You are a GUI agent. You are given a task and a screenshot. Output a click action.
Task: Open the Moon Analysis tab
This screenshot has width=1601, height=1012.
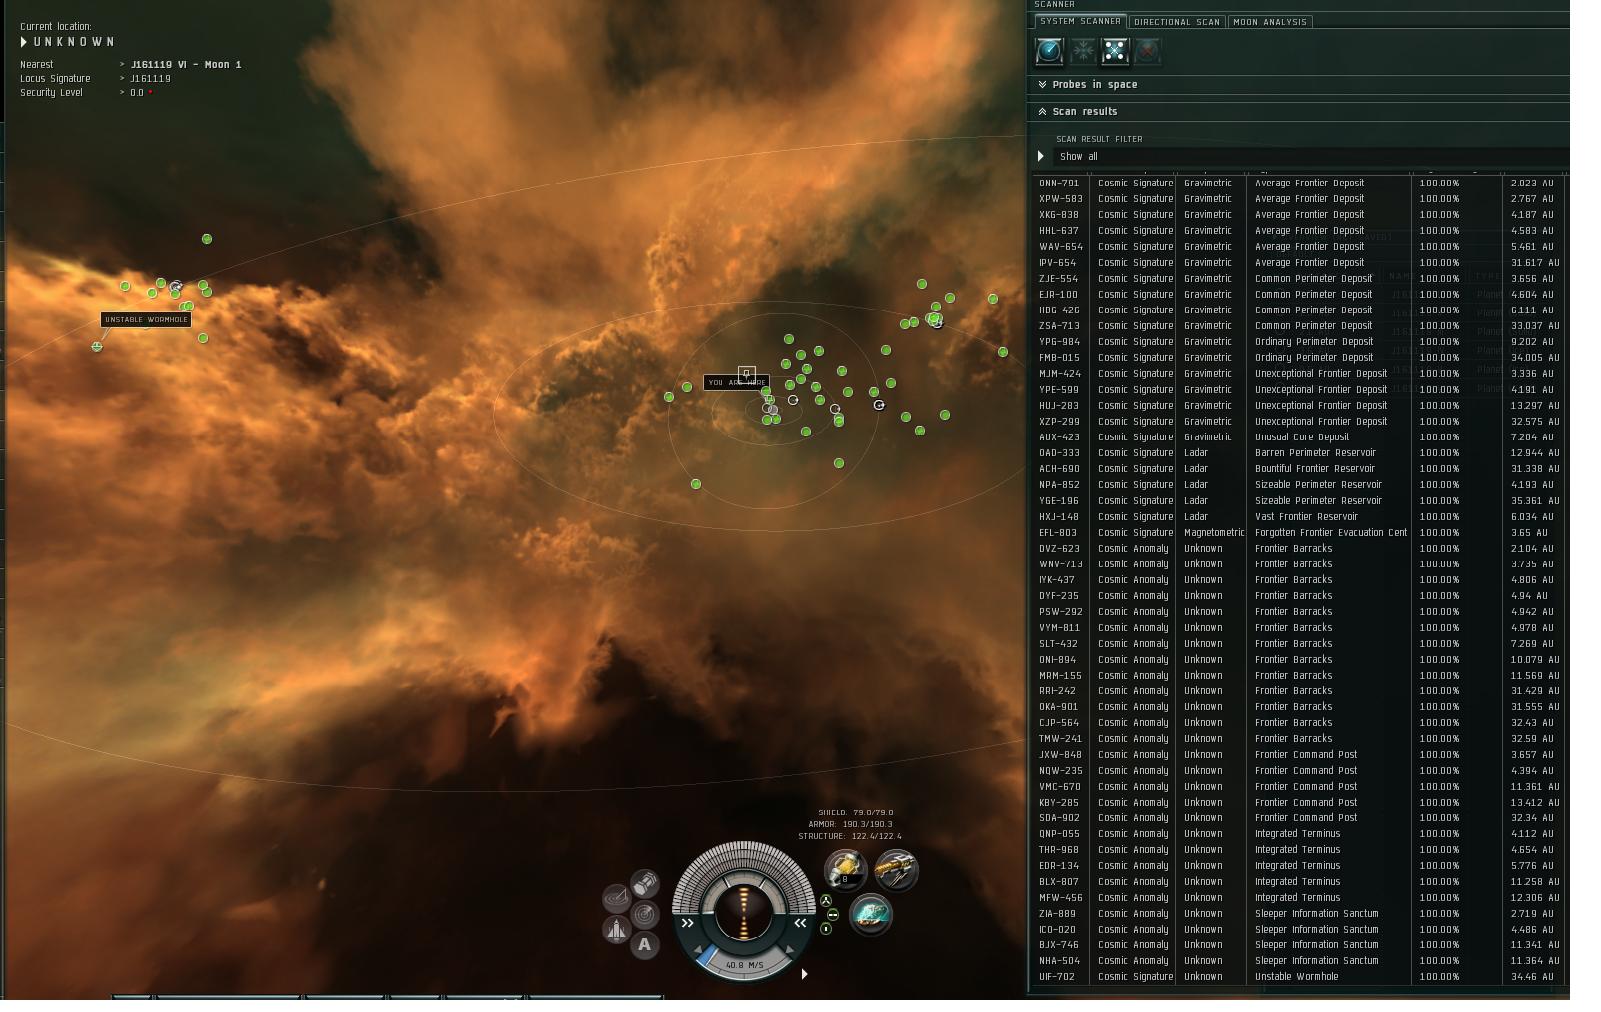tap(1269, 21)
